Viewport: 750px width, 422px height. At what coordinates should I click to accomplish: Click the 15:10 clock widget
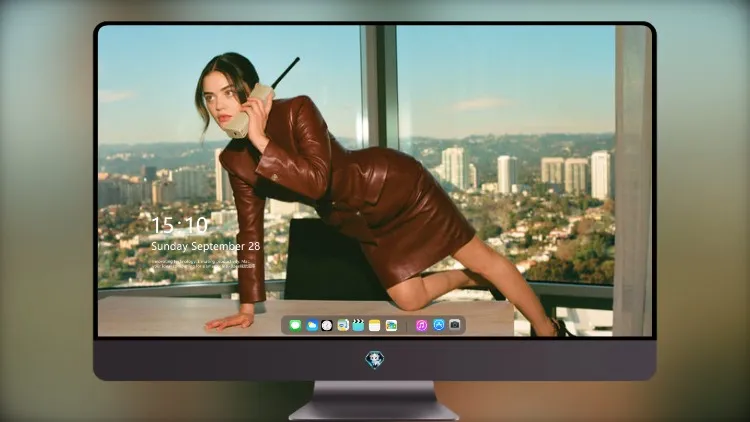180,225
